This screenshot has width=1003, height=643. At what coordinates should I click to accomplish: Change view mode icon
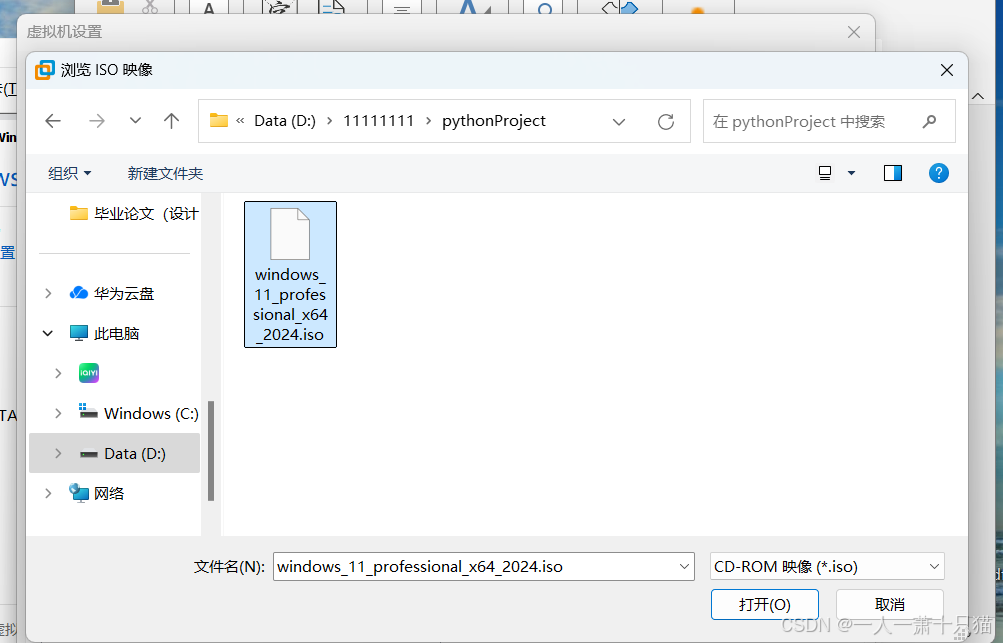tap(825, 173)
